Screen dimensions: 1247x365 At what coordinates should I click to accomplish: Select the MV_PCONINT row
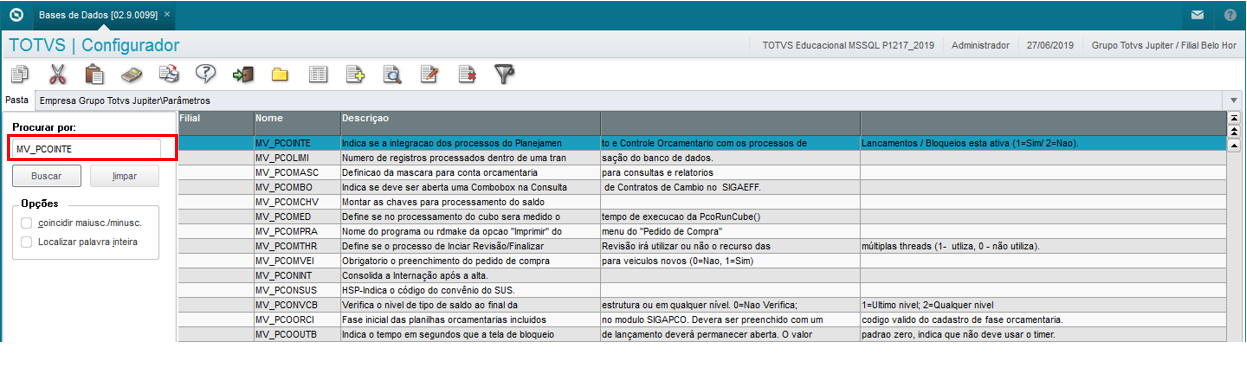coord(702,274)
